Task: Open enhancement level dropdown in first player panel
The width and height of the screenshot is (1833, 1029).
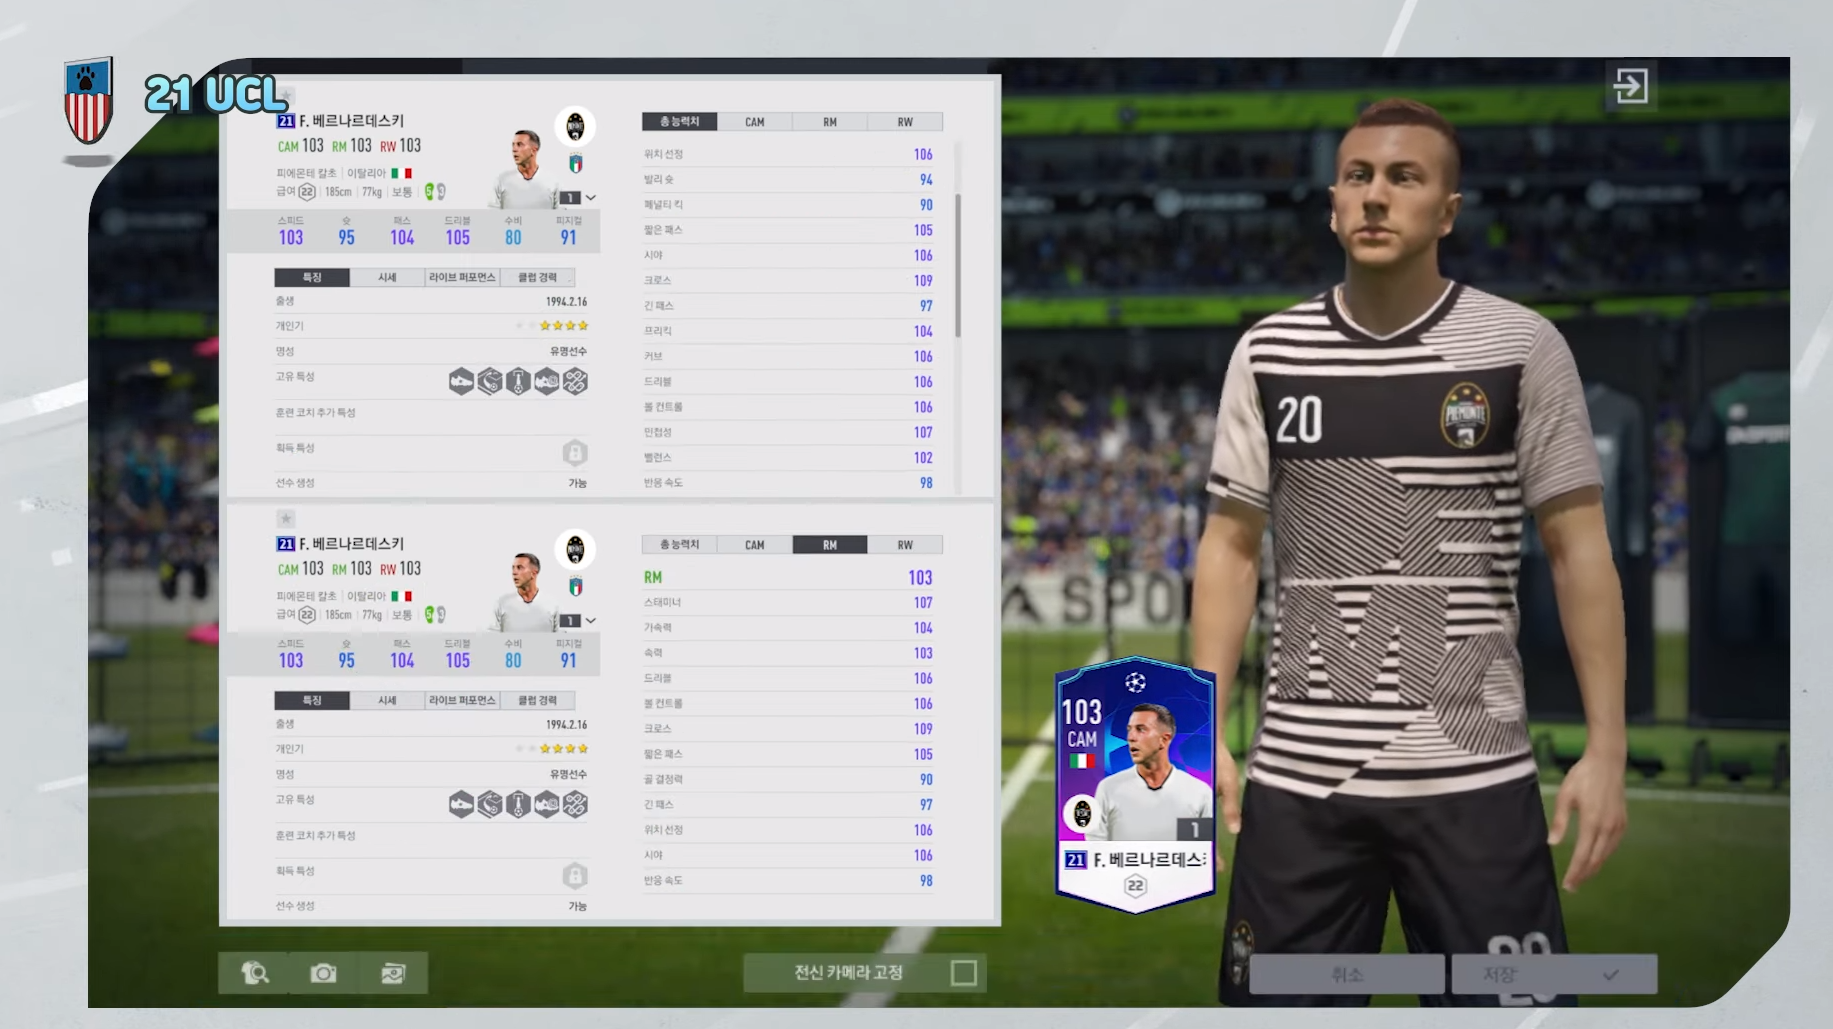Action: coord(578,198)
